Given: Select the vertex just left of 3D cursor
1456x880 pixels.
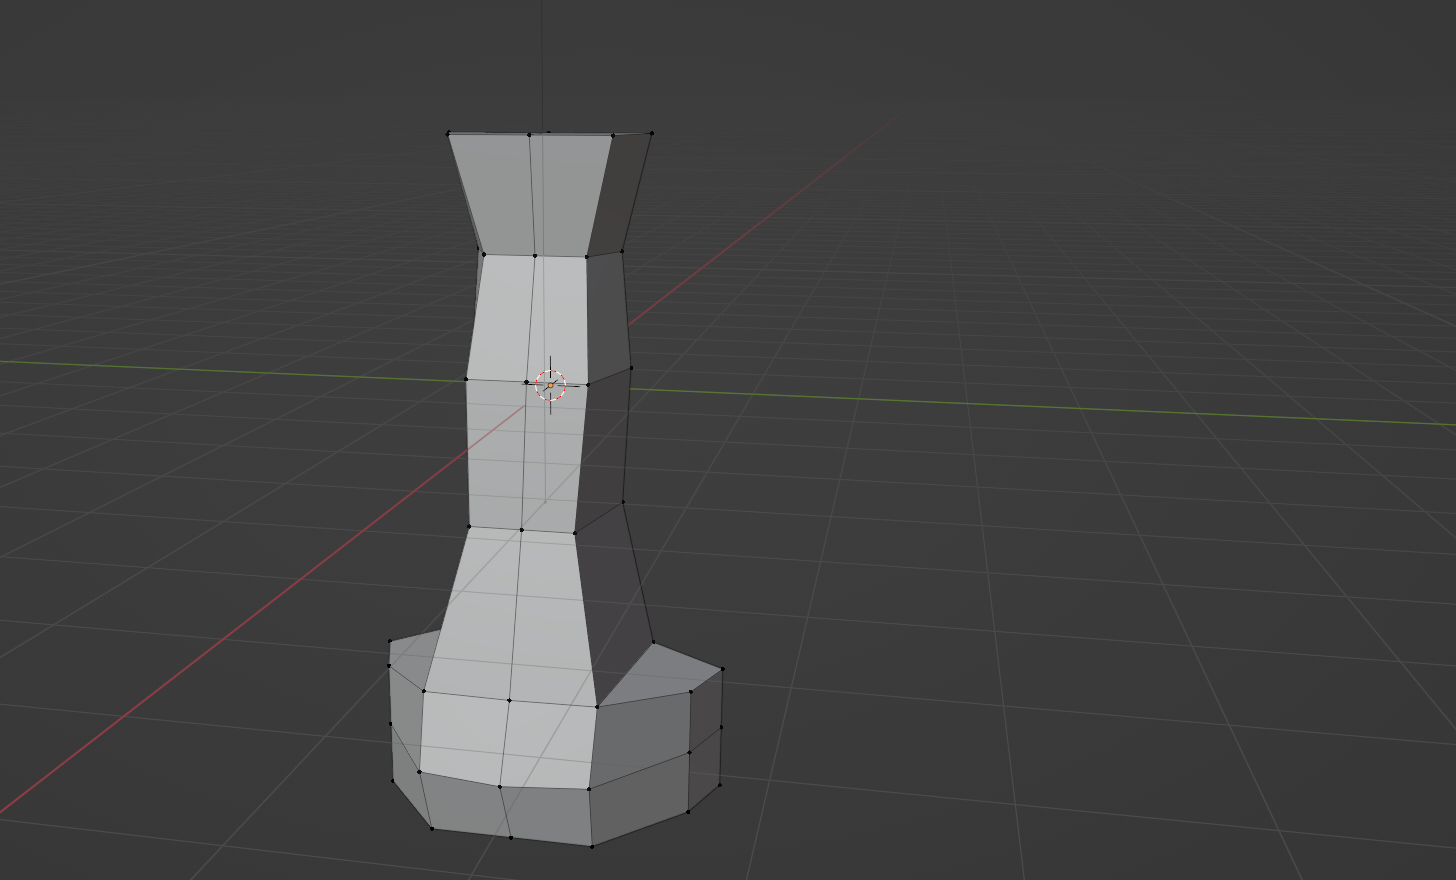Looking at the screenshot, I should [x=527, y=382].
